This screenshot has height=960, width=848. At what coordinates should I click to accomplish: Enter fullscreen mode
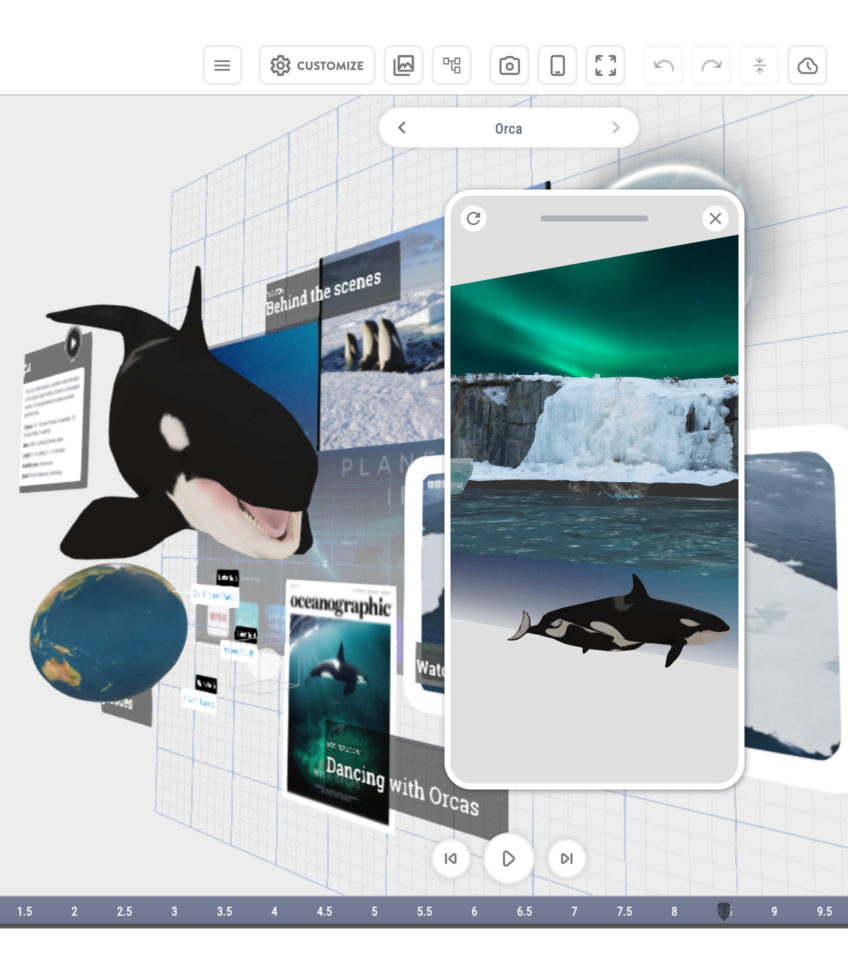(x=606, y=65)
